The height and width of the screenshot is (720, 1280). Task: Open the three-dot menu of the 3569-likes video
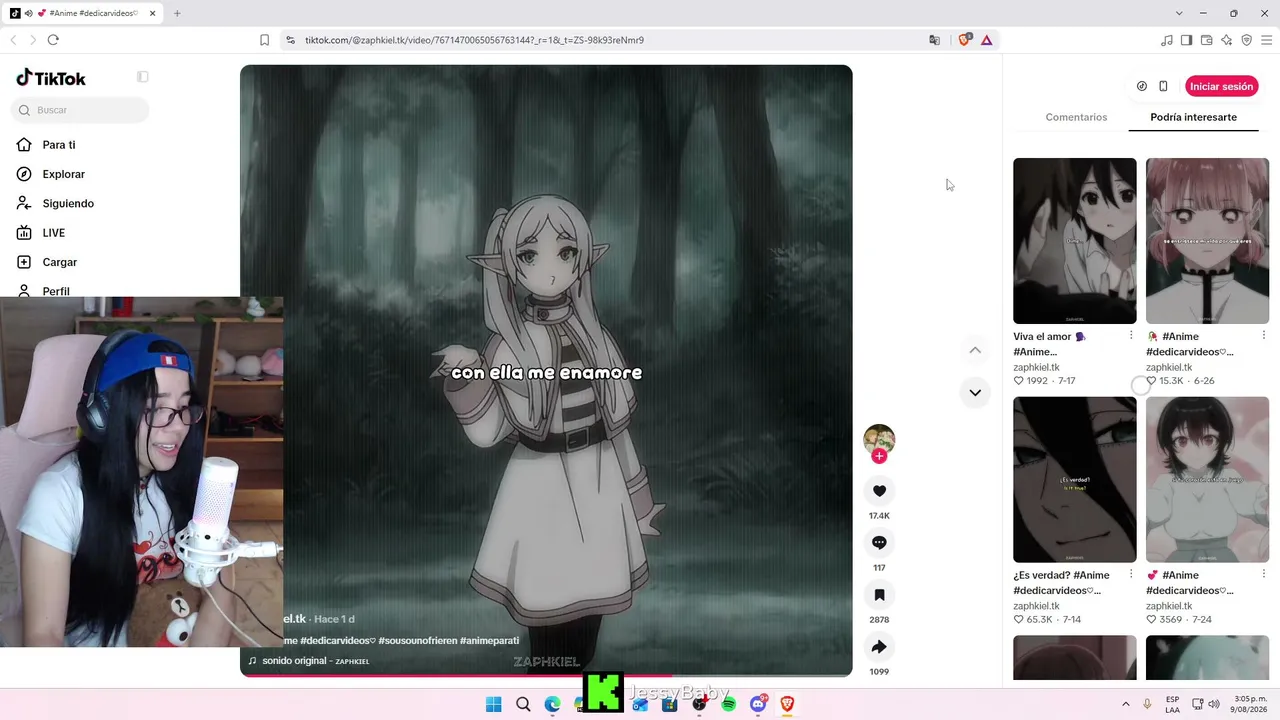[1263, 575]
